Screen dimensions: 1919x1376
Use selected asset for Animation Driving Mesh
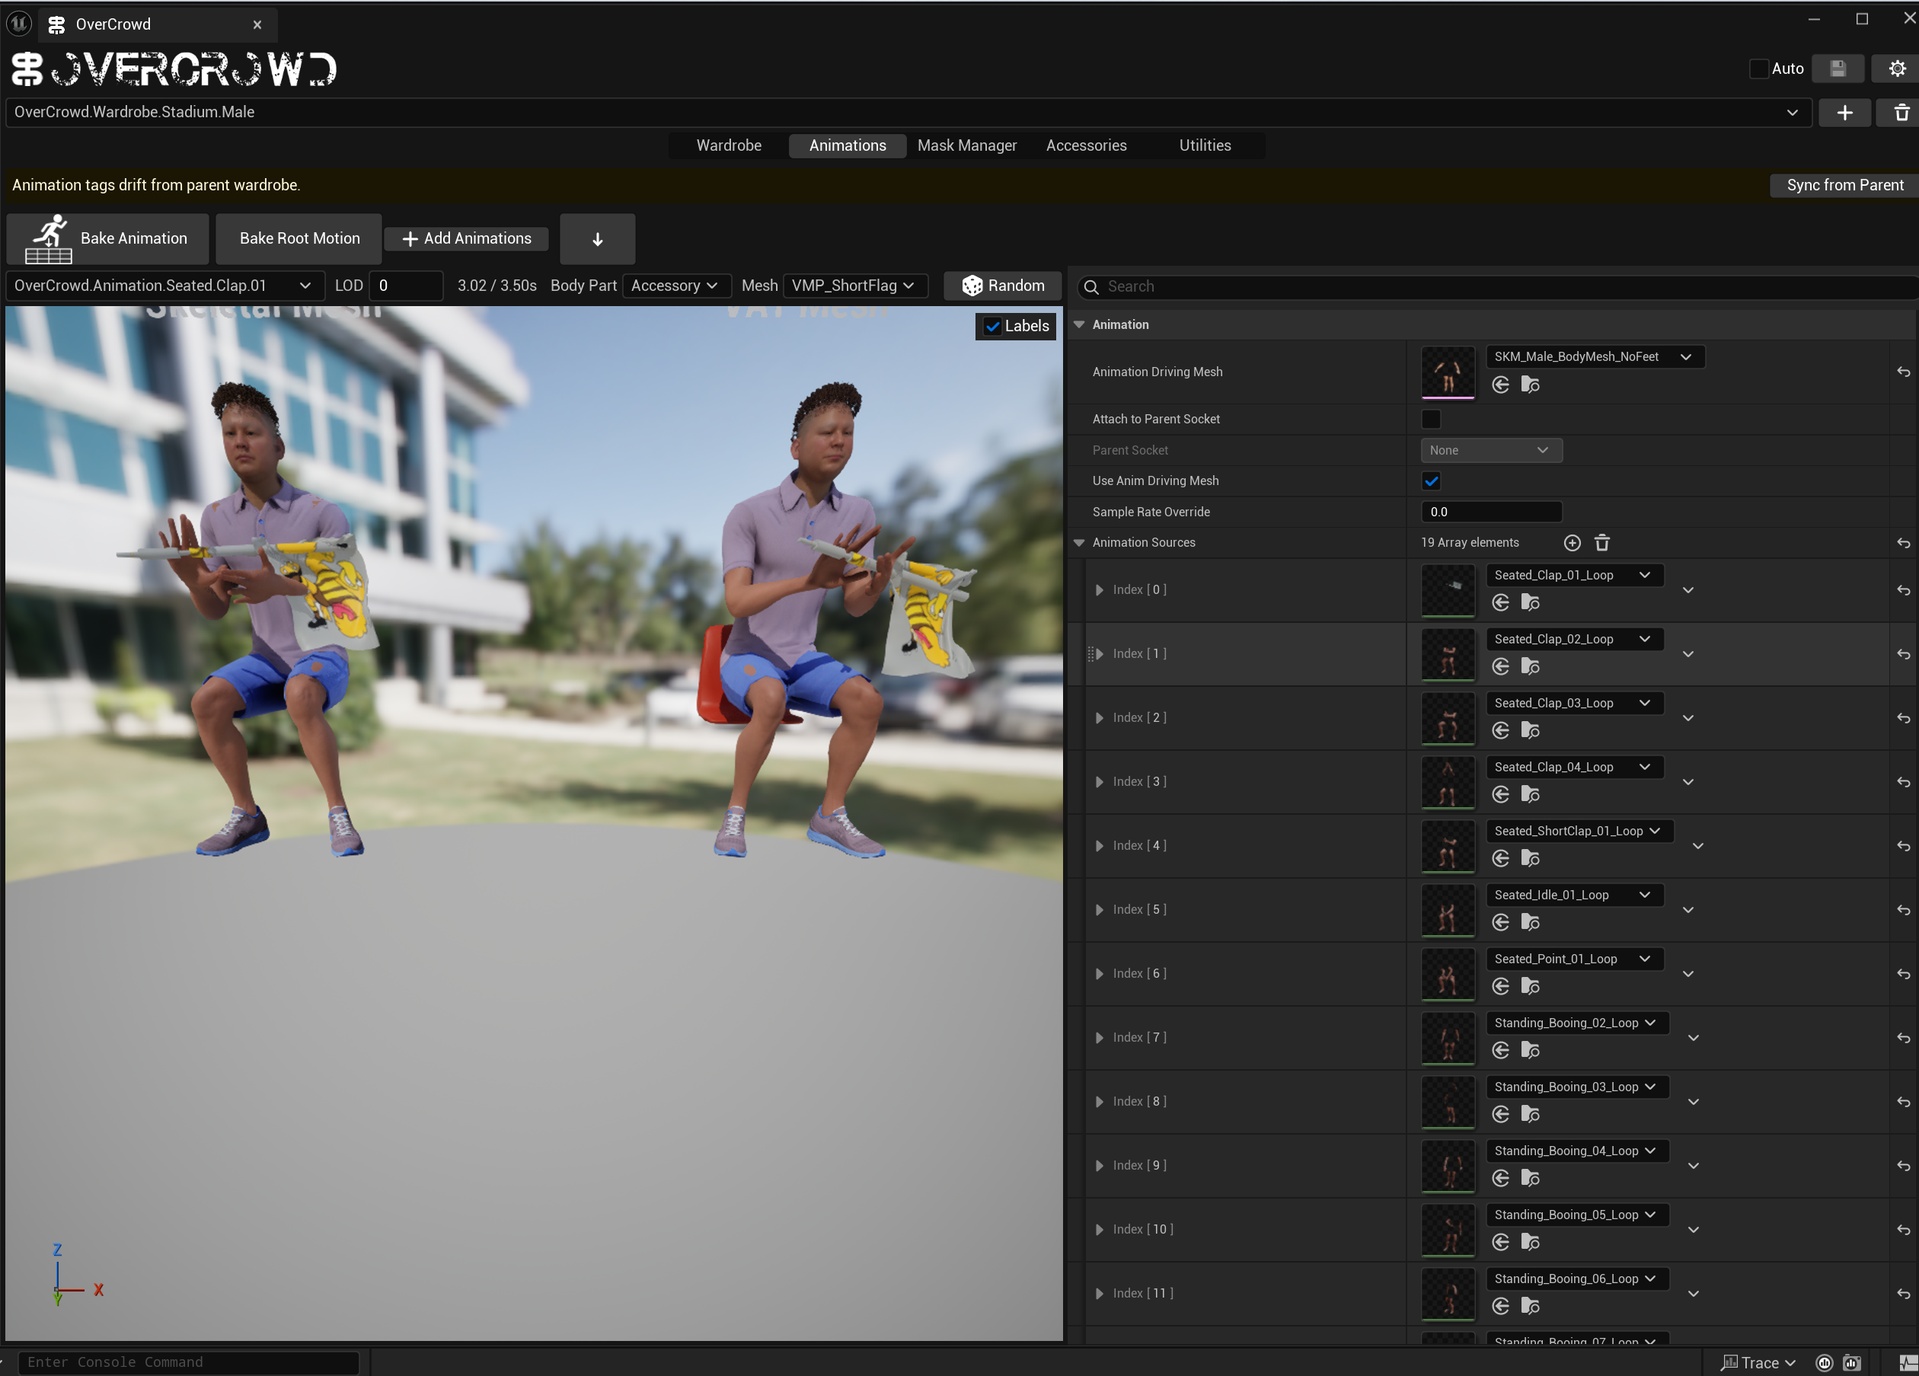1500,385
